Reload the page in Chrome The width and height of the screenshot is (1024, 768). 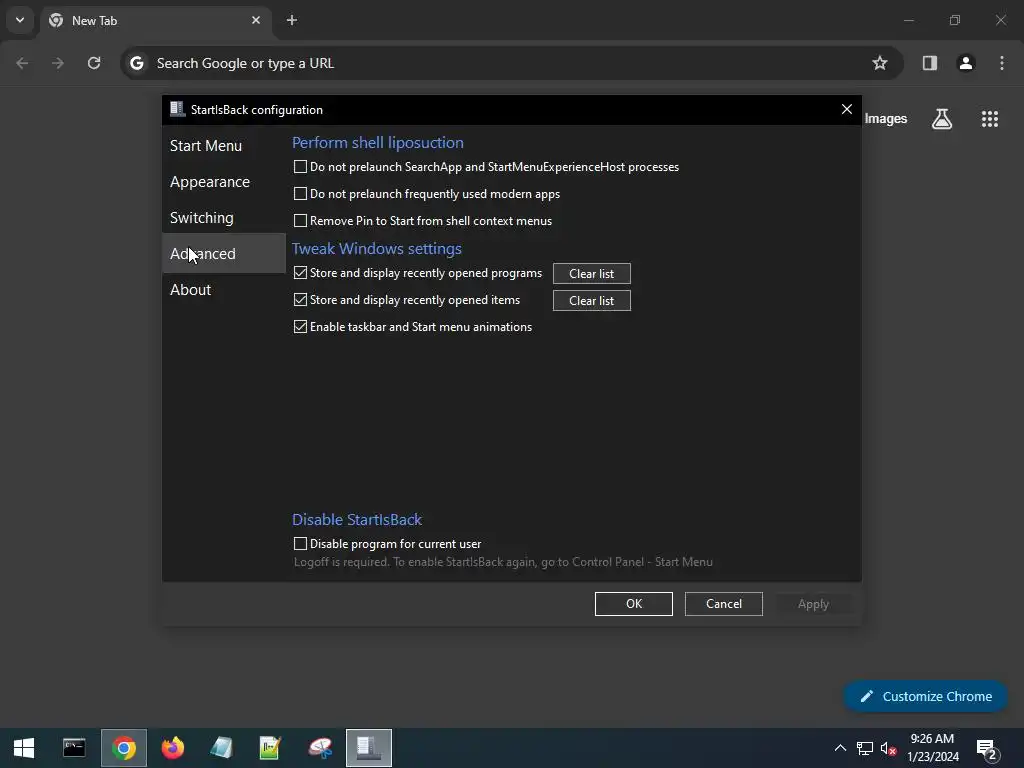tap(94, 63)
